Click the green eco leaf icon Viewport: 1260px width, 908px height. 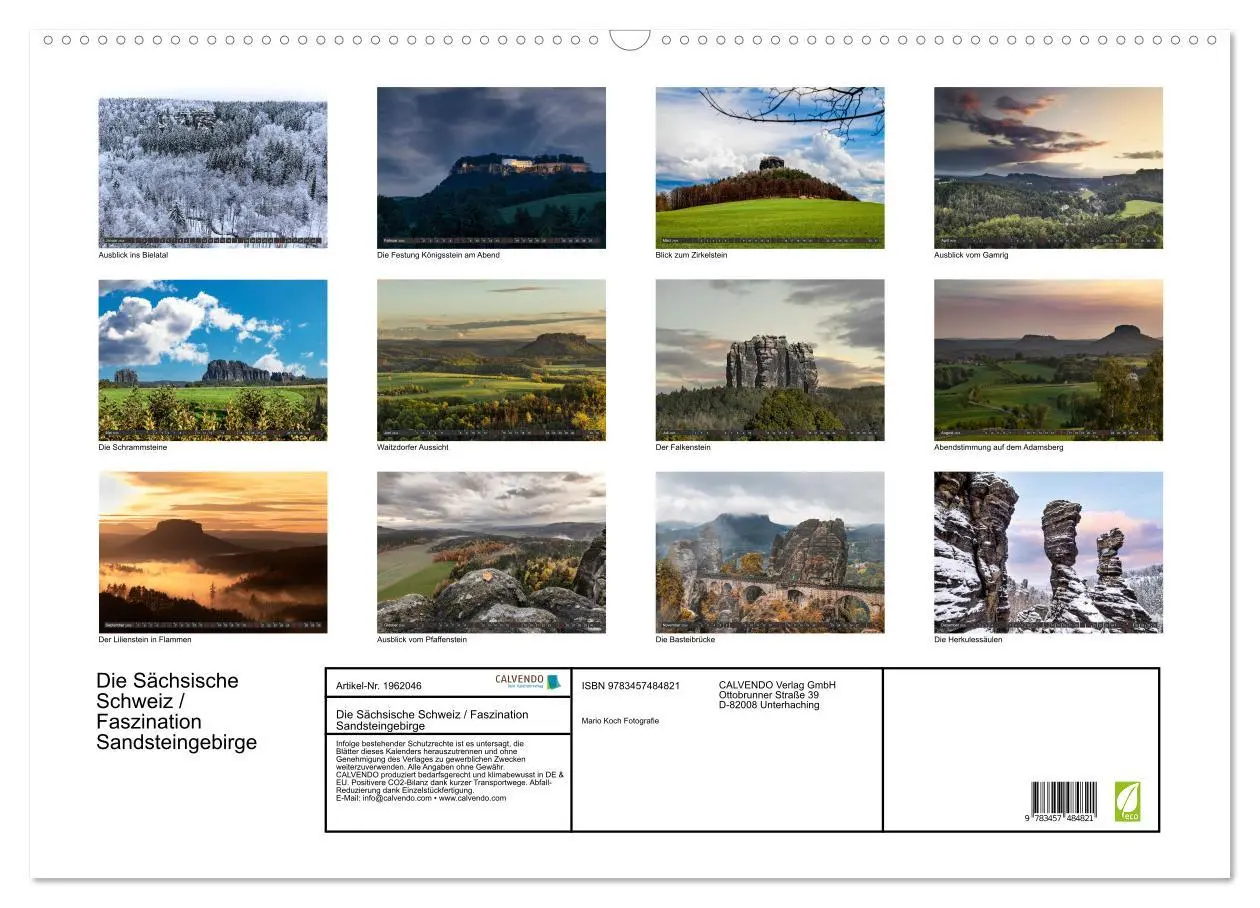[1127, 801]
